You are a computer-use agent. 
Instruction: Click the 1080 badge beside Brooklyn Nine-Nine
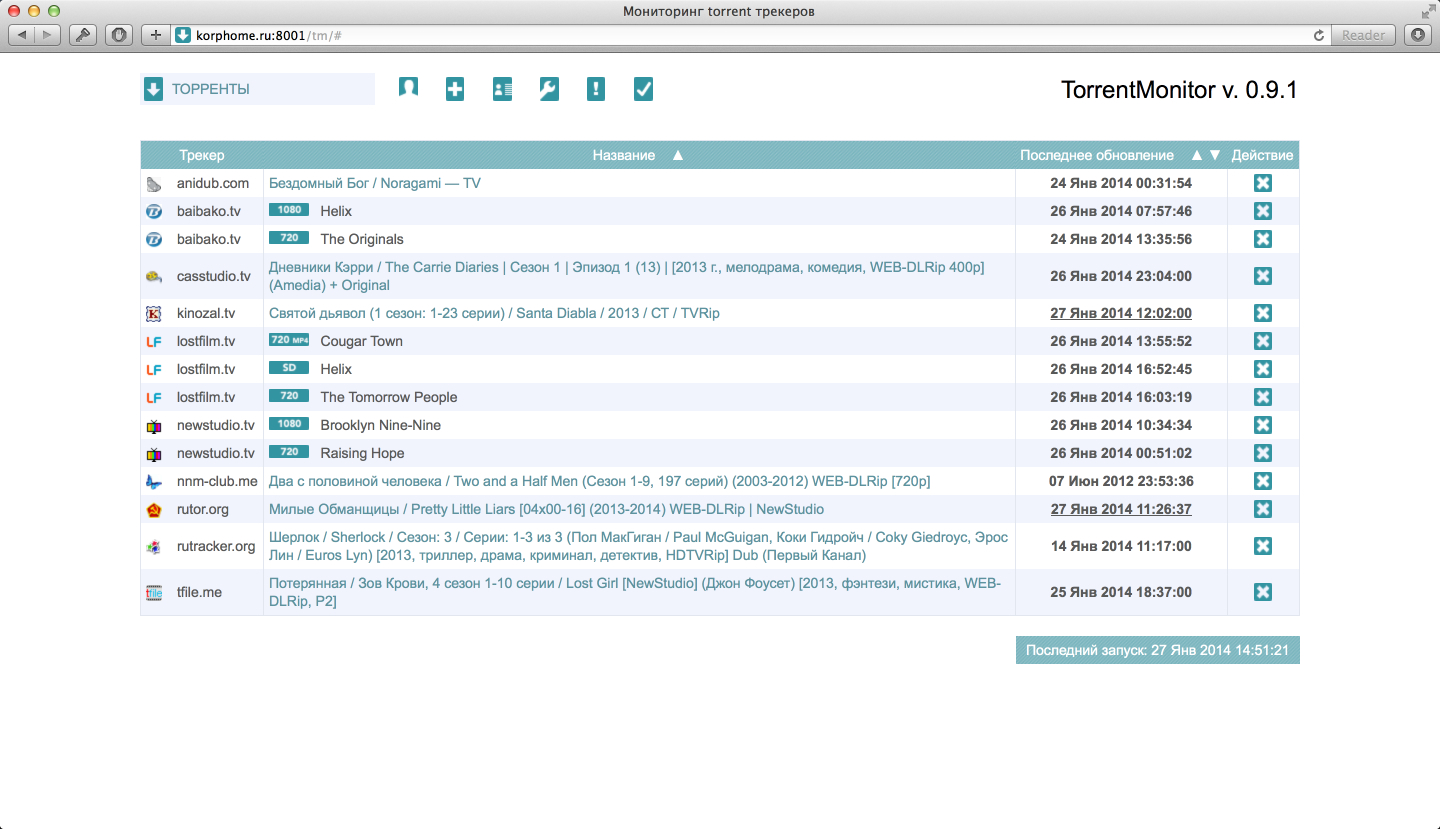289,424
